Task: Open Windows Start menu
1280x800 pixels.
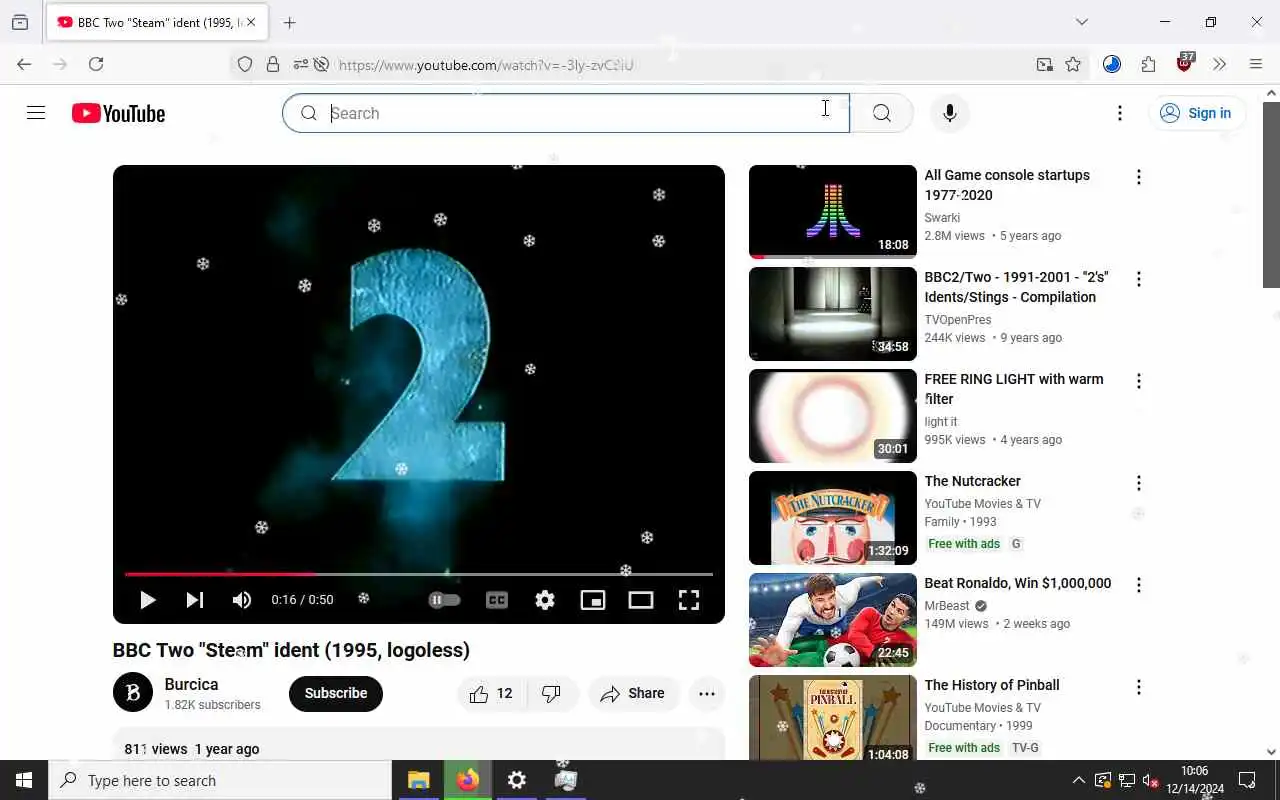Action: point(24,780)
